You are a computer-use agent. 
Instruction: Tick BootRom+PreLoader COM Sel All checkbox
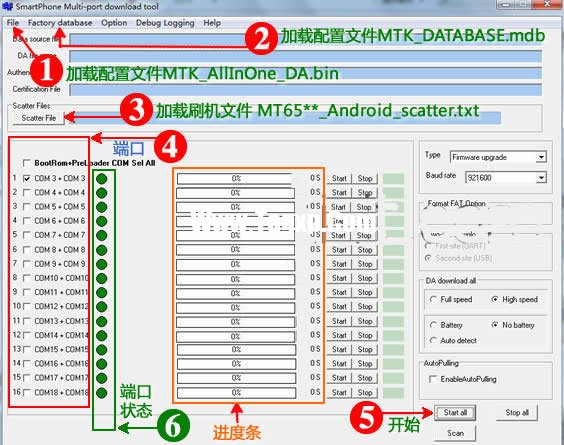pyautogui.click(x=27, y=163)
